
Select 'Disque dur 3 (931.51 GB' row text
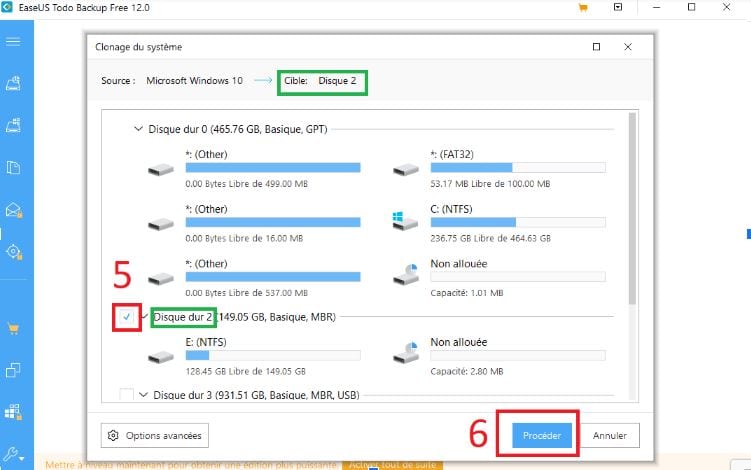pos(256,395)
